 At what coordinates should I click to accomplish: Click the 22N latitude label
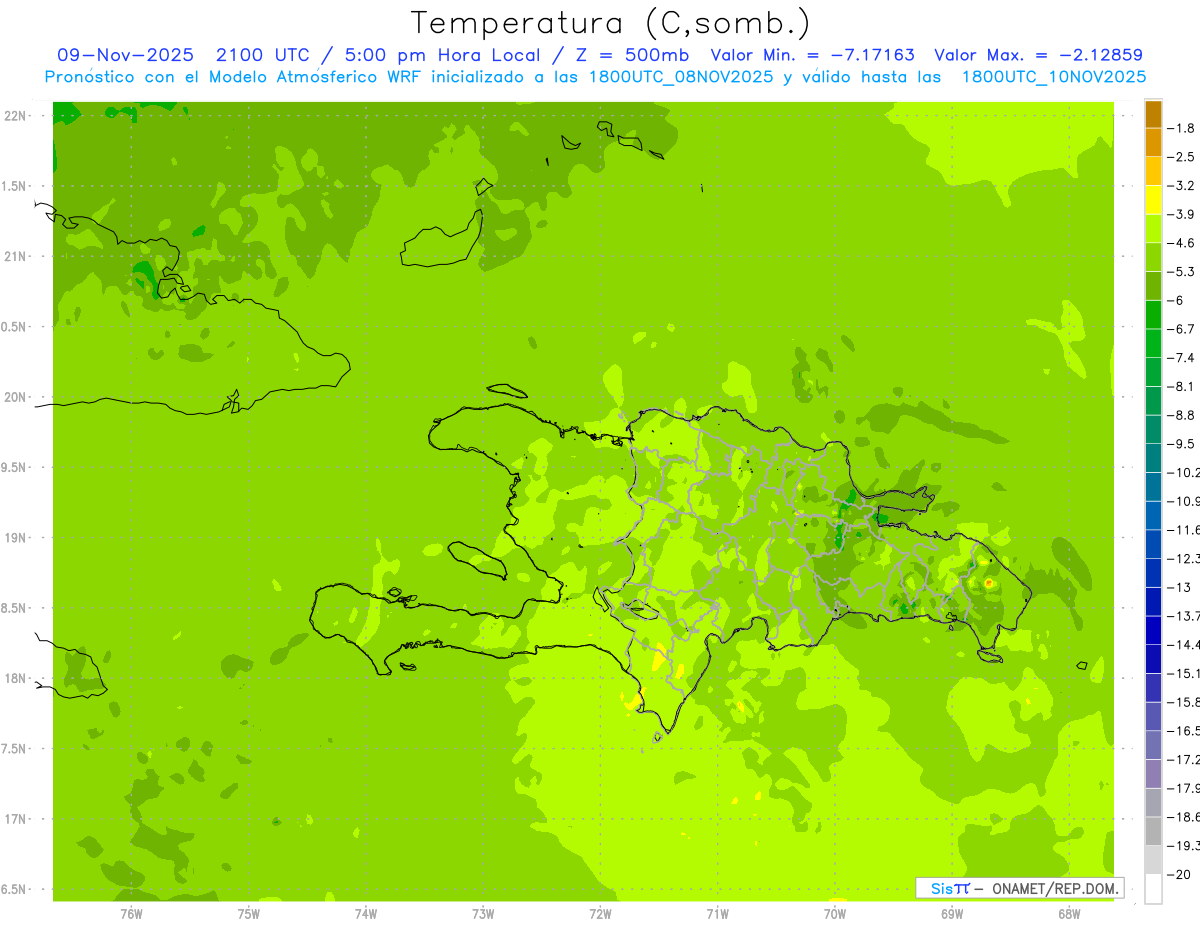point(17,116)
